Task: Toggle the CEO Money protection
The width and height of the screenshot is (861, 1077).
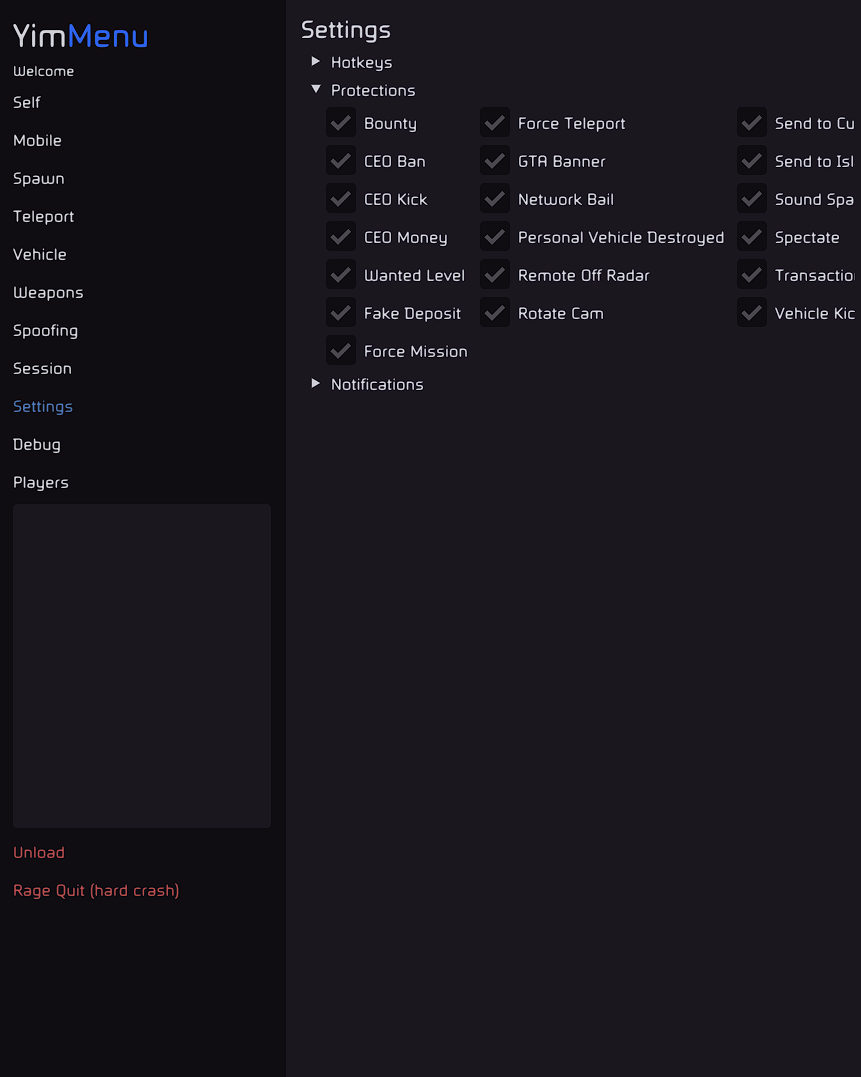Action: point(340,236)
